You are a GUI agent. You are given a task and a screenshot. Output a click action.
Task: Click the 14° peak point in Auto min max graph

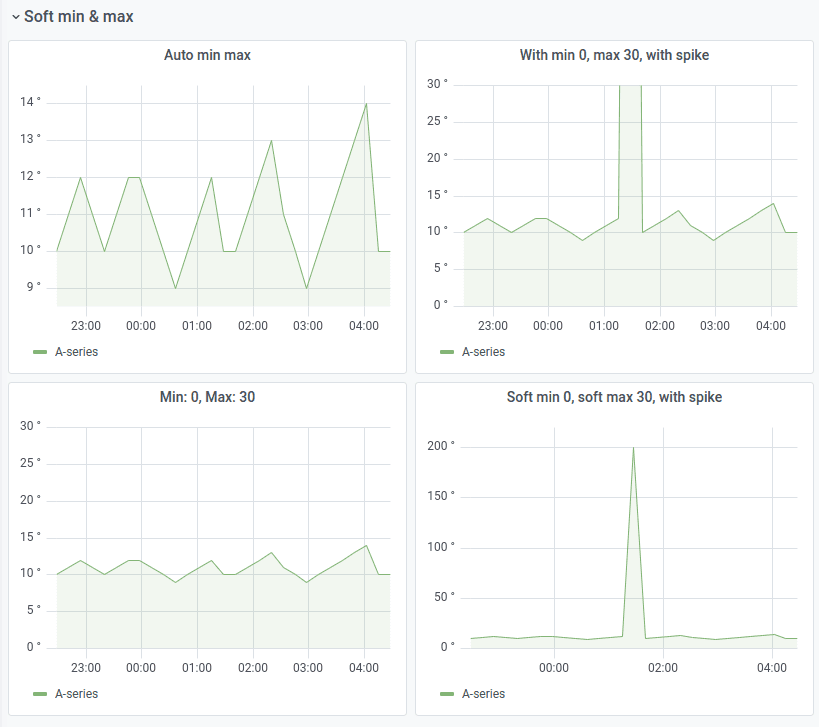click(x=366, y=104)
